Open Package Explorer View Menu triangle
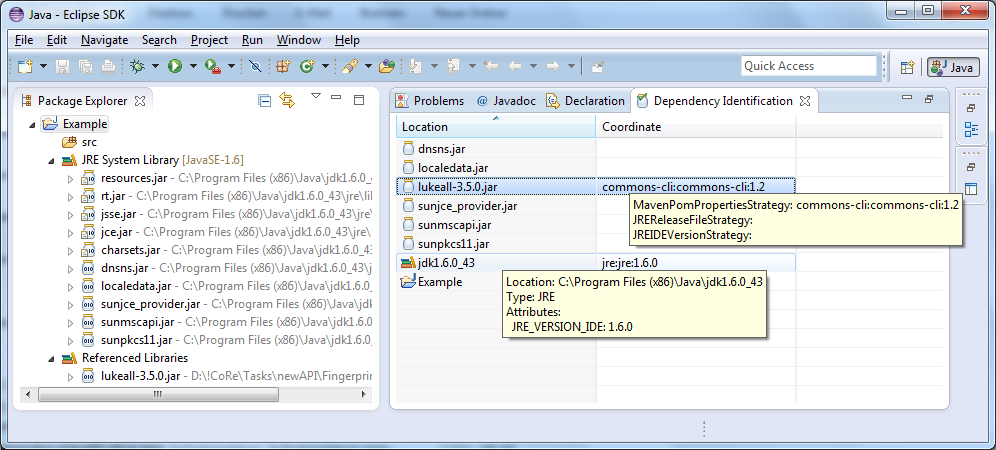 316,97
